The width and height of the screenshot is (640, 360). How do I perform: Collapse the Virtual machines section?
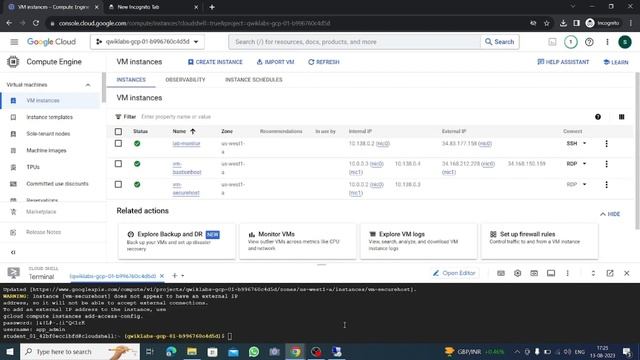(88, 85)
